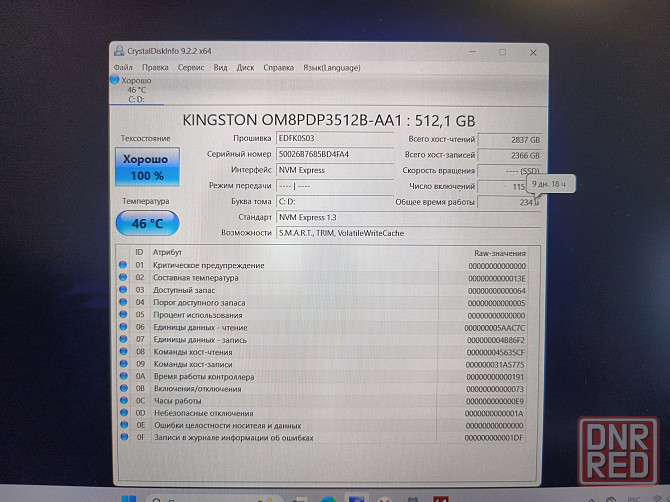Click the Всего хост-записей value 2366 GB
The width and height of the screenshot is (670, 502).
510,156
